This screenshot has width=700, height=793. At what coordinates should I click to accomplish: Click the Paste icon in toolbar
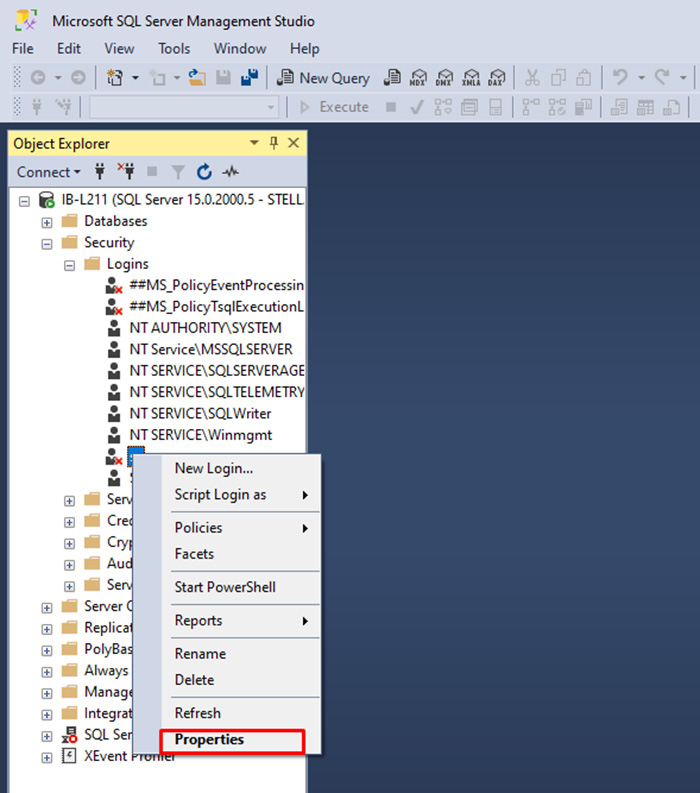(x=584, y=78)
